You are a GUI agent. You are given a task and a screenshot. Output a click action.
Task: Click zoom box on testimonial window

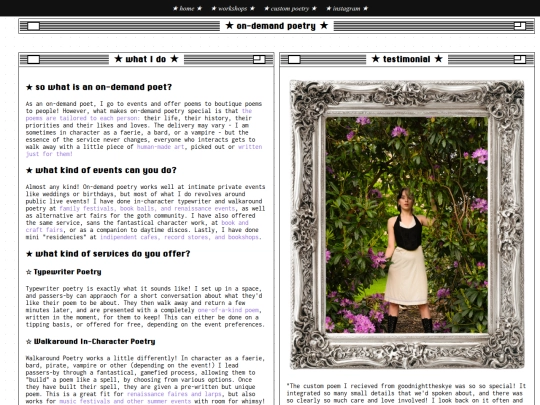[520, 59]
